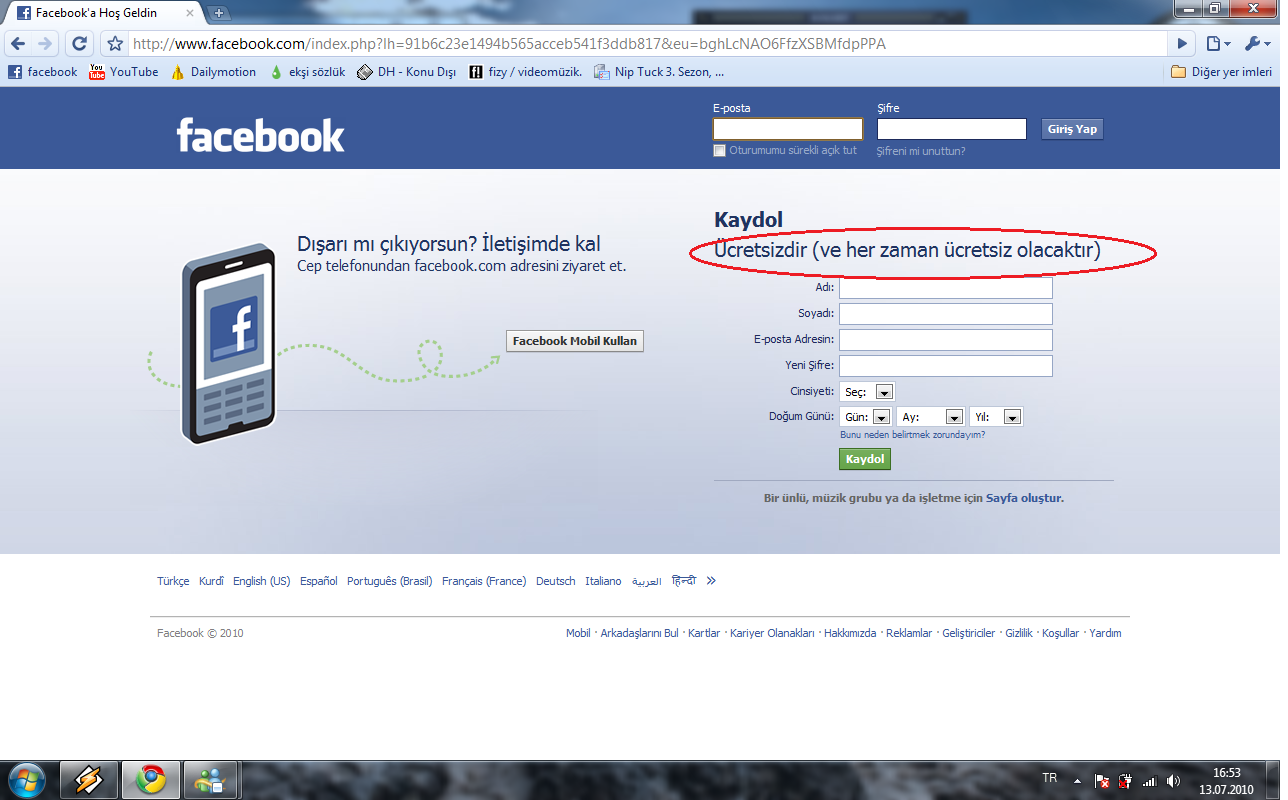Click the volume speaker tray icon
The image size is (1288, 800).
point(1173,781)
